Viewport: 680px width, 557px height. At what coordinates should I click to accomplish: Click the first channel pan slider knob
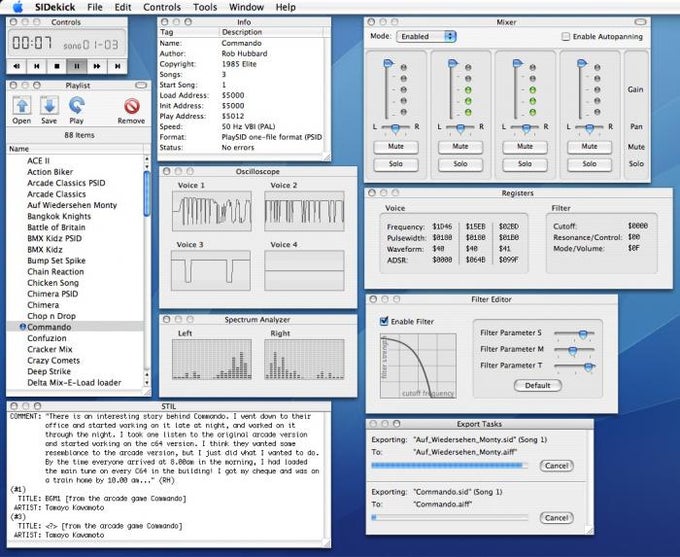tap(396, 128)
